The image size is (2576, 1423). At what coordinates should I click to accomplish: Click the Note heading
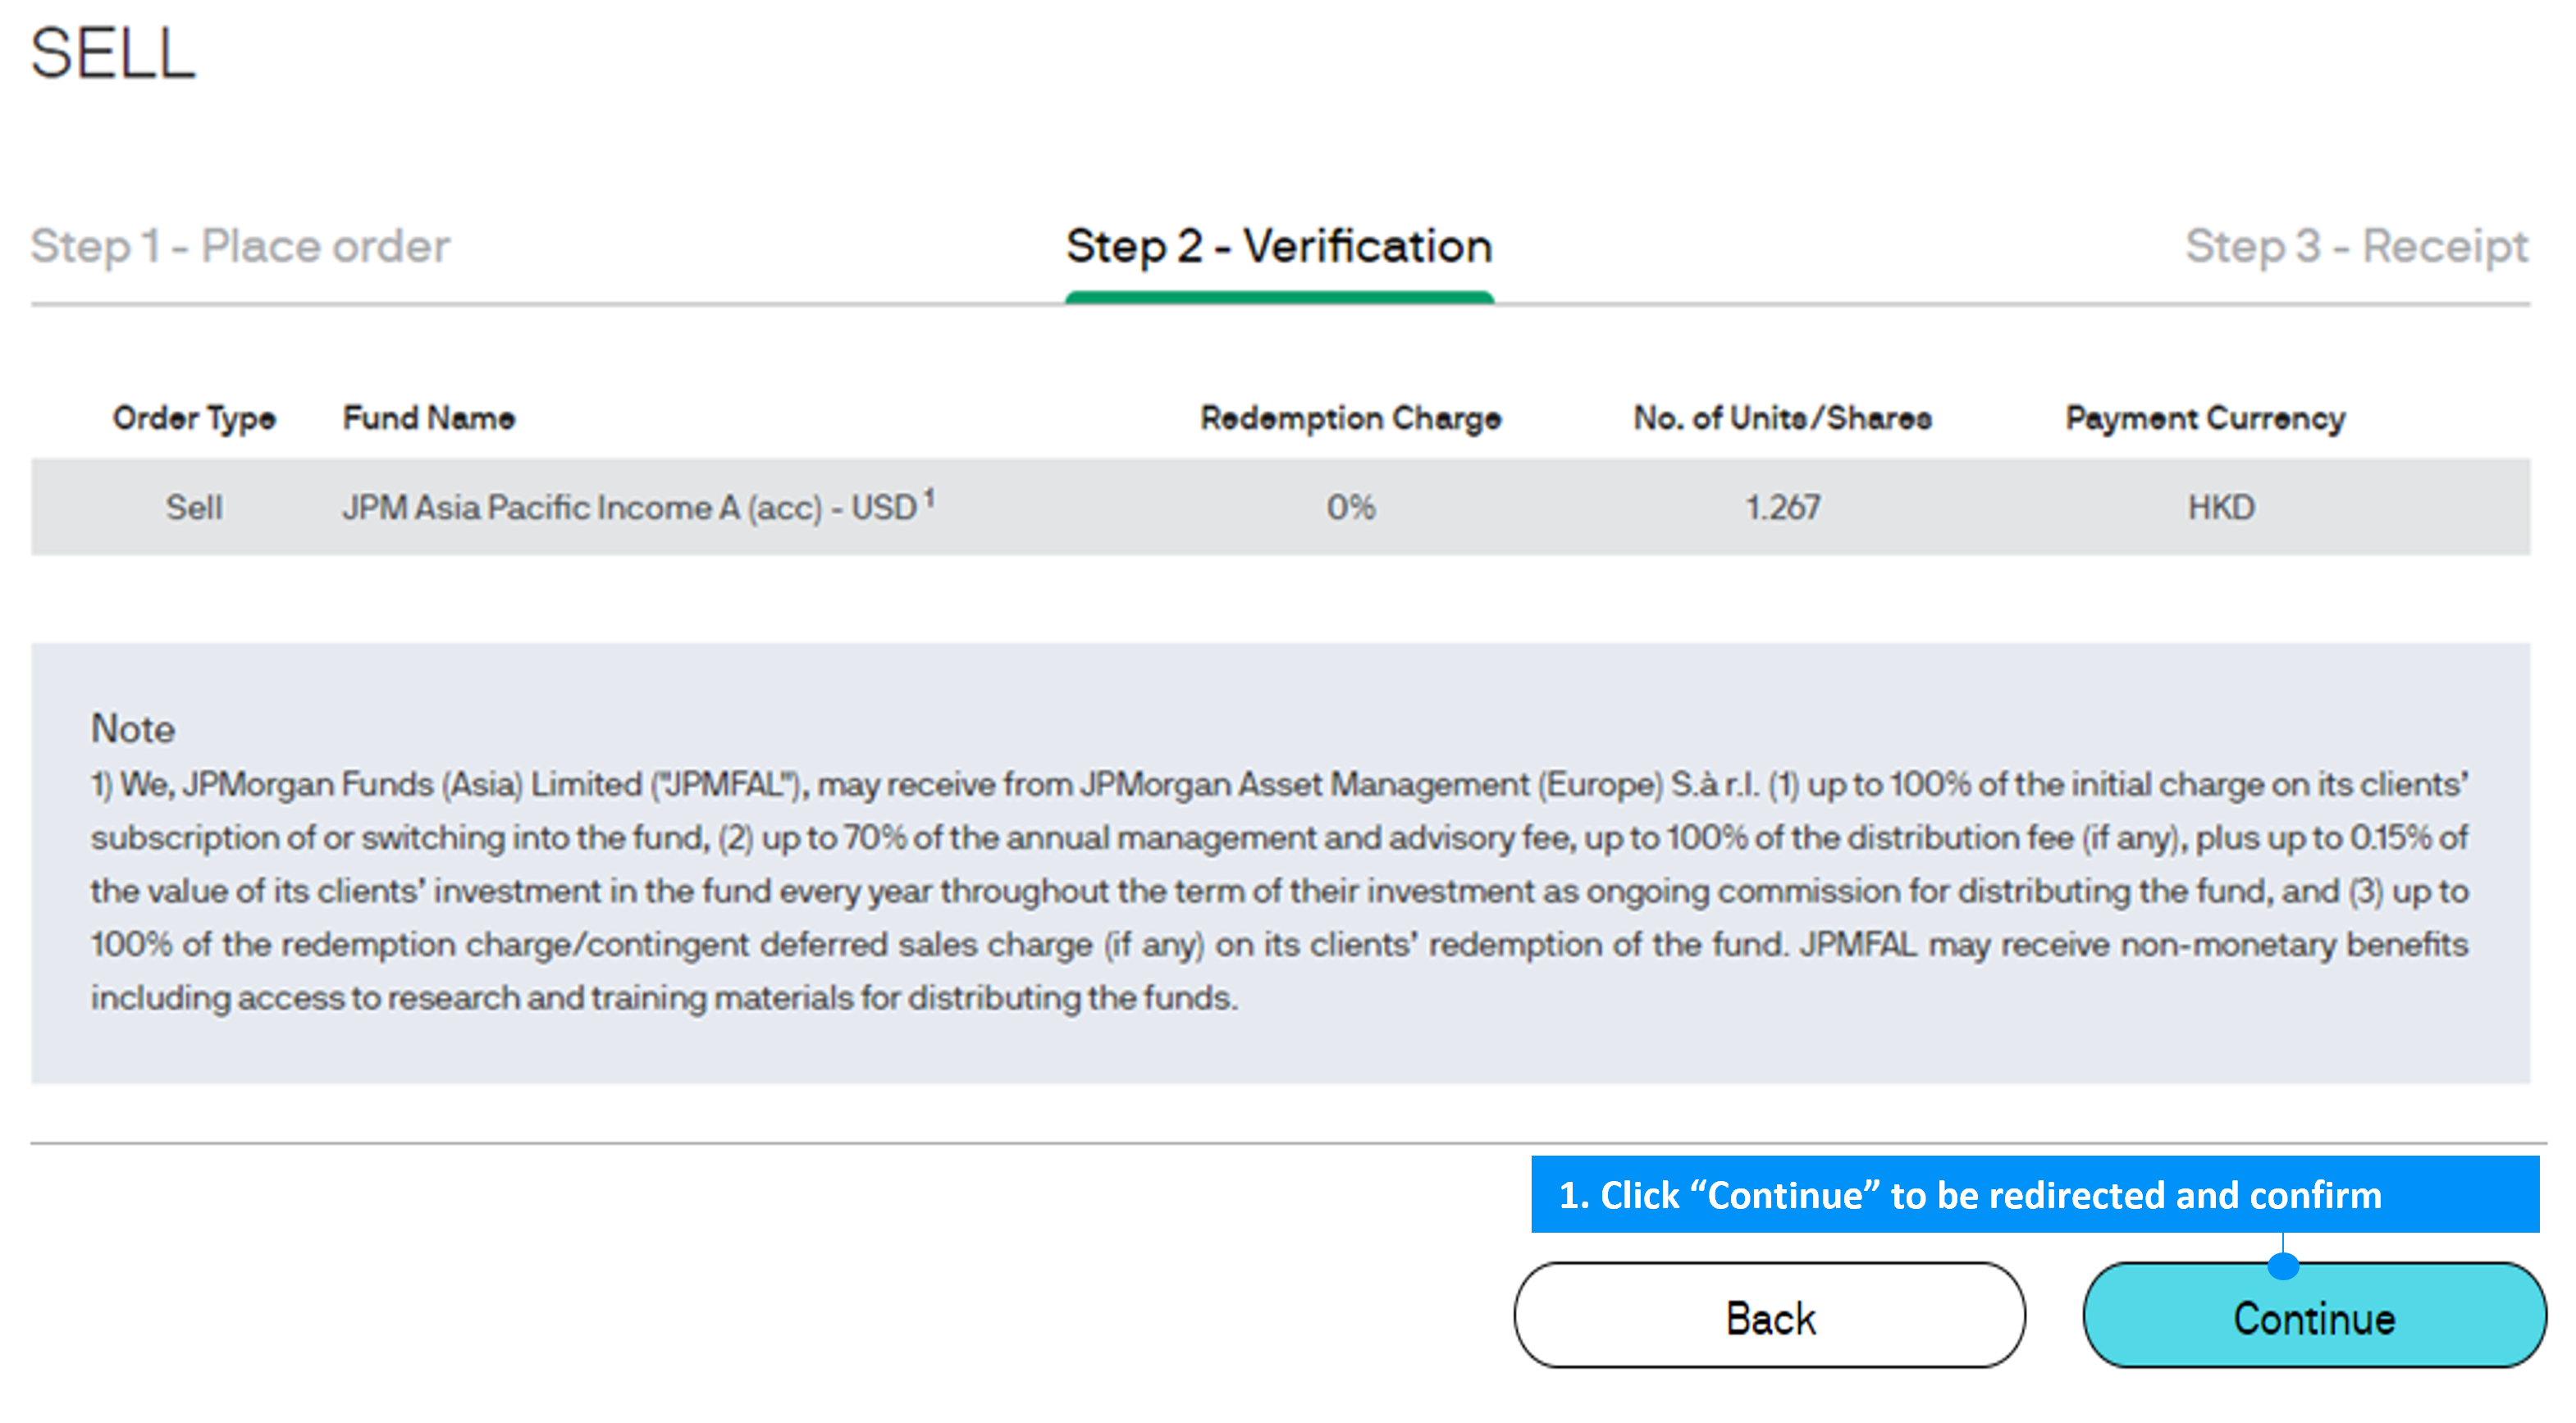pos(133,728)
